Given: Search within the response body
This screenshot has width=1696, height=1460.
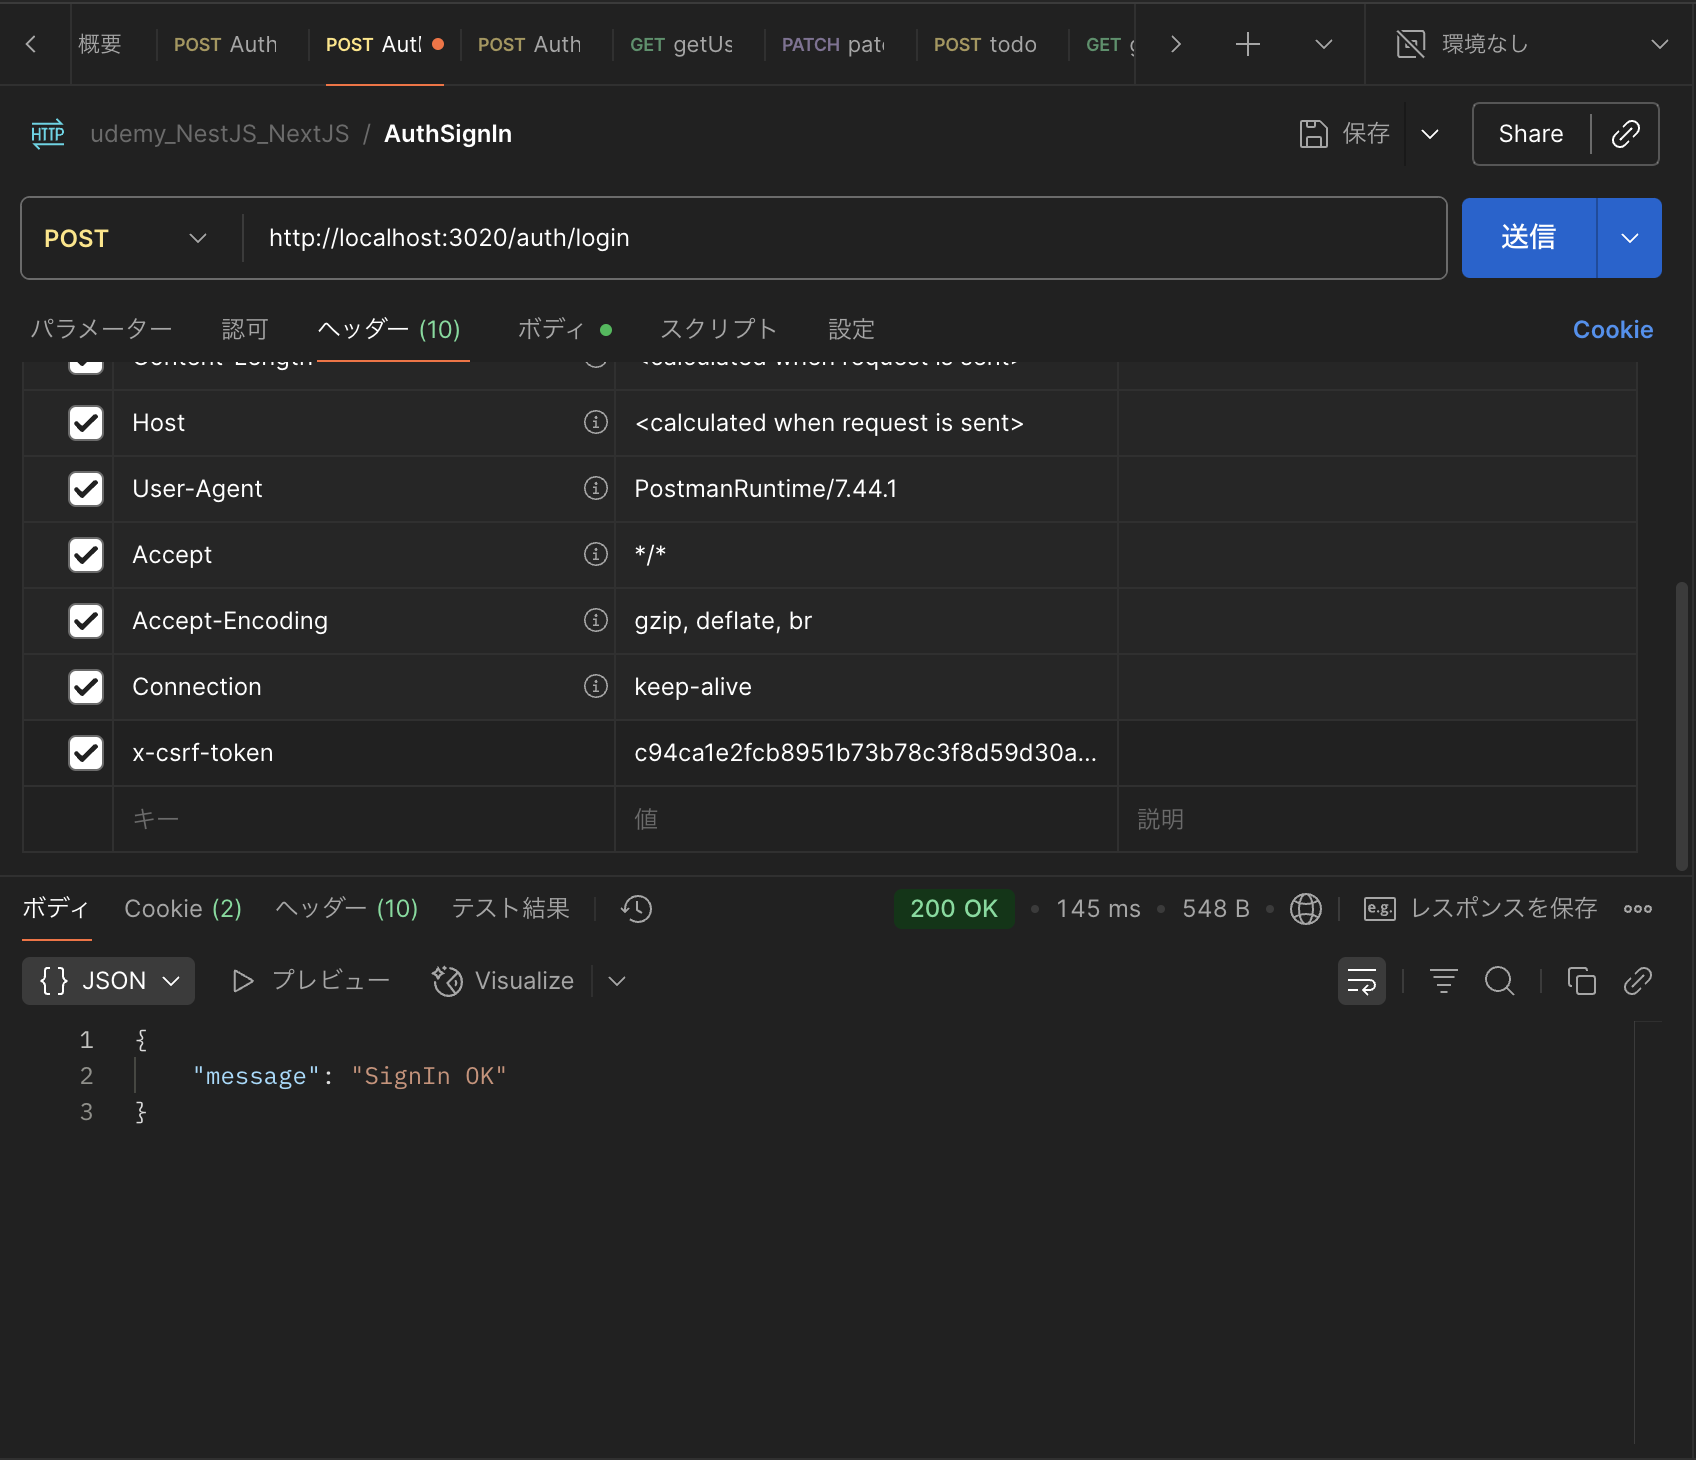Looking at the screenshot, I should pyautogui.click(x=1499, y=981).
